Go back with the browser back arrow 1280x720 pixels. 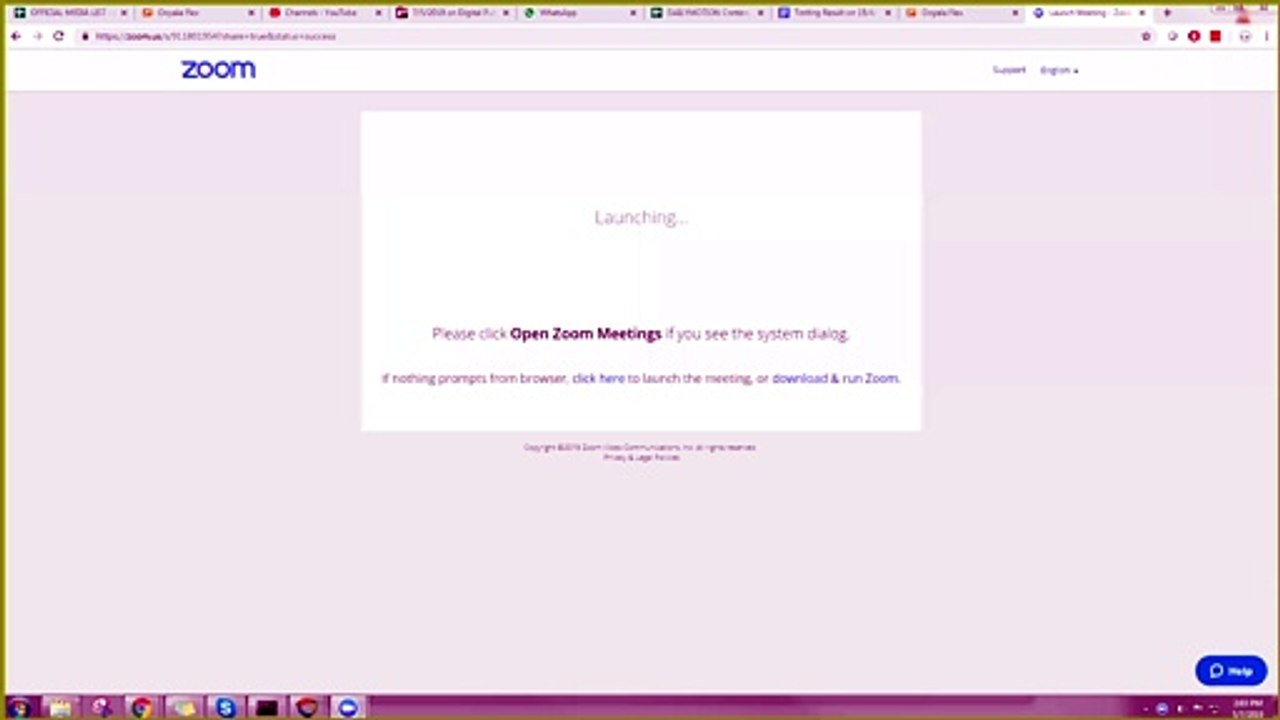point(16,36)
